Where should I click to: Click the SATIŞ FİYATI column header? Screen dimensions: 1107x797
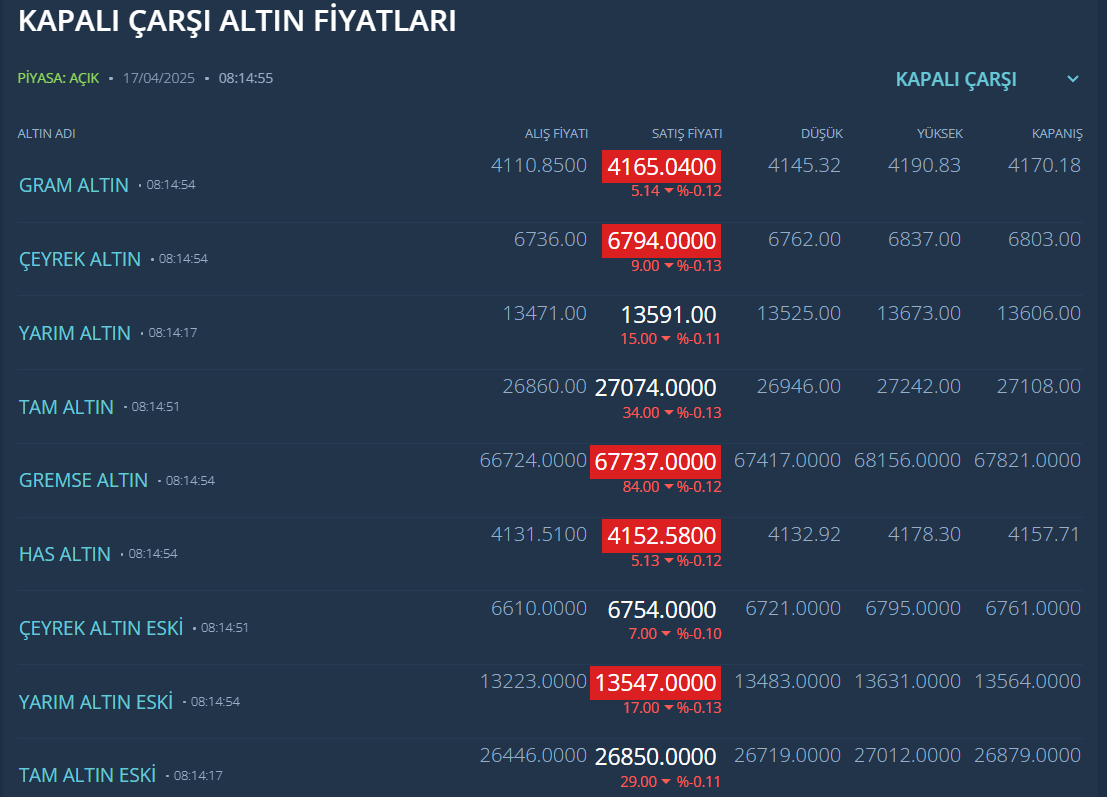tap(687, 133)
